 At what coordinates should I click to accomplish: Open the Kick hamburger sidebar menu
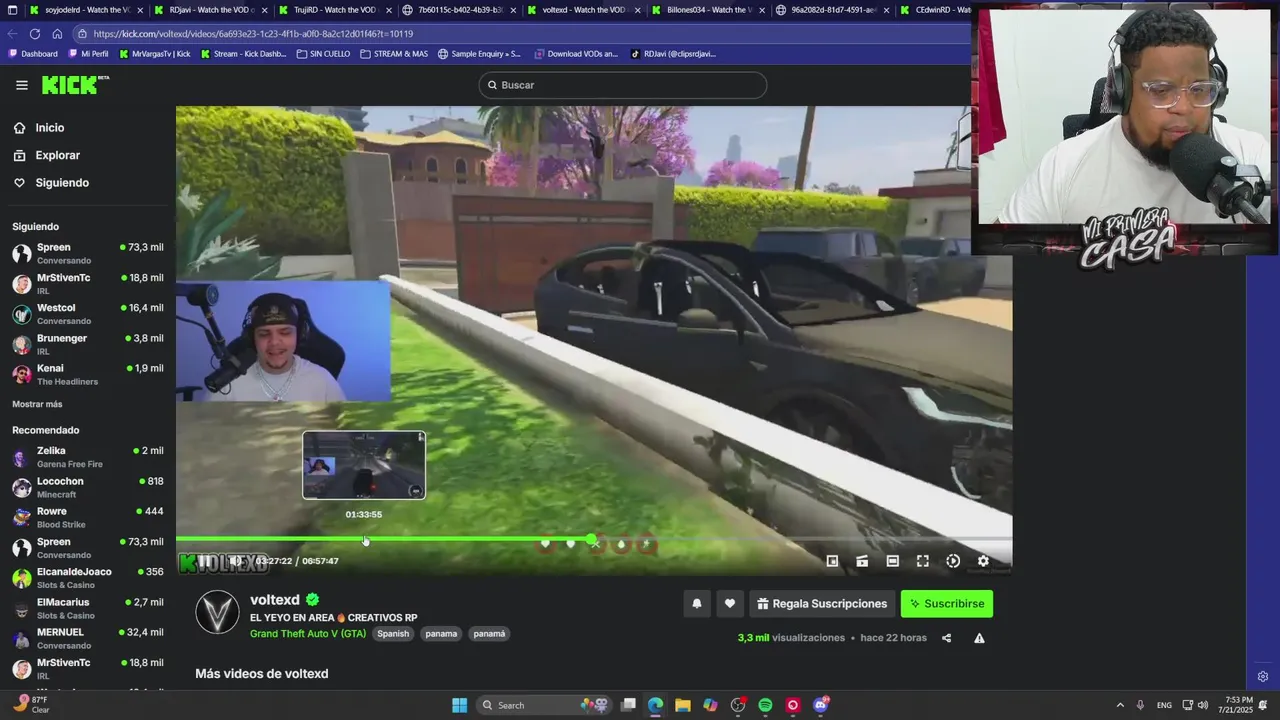click(x=22, y=85)
